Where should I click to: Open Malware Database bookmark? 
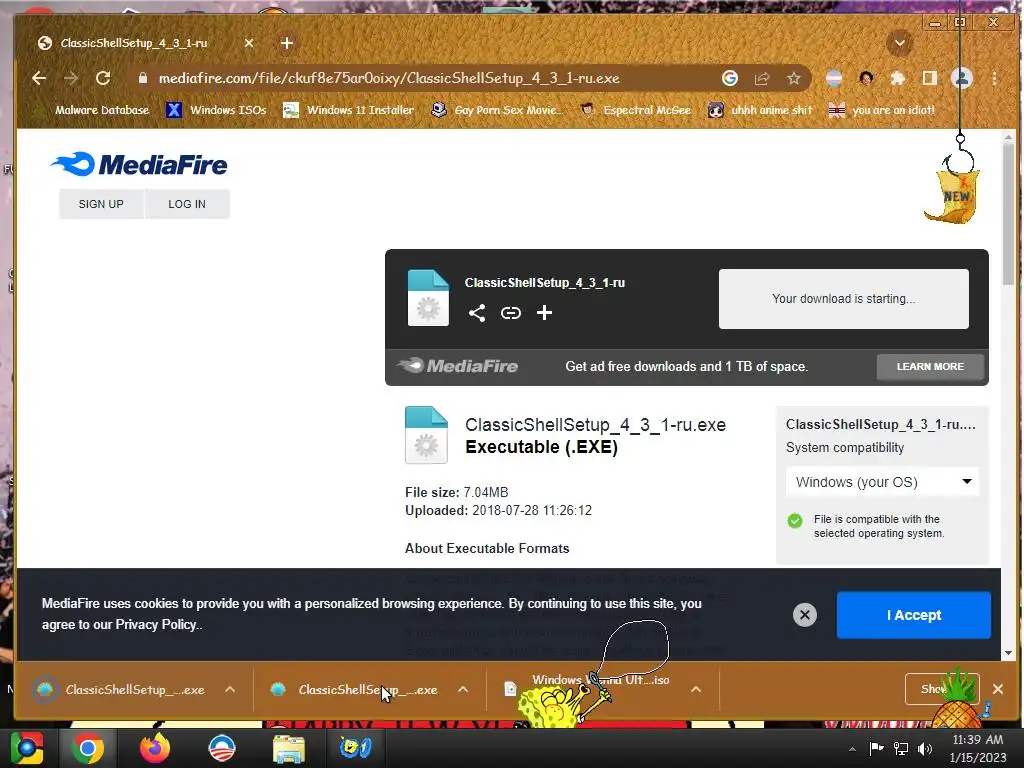click(x=93, y=110)
